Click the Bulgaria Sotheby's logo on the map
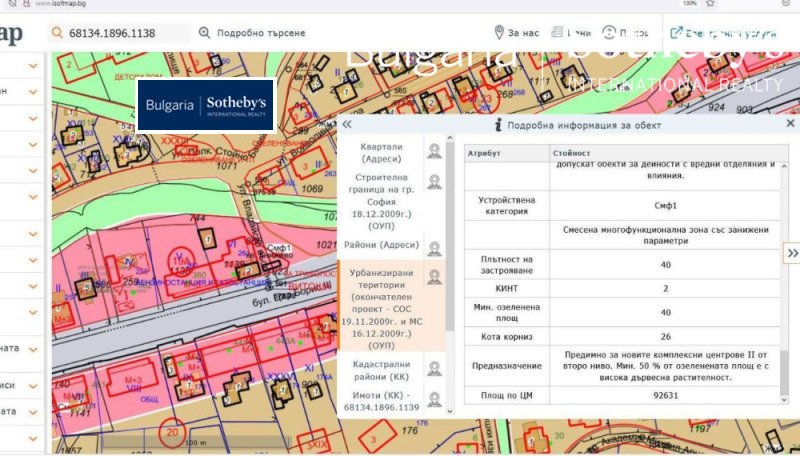 206,106
